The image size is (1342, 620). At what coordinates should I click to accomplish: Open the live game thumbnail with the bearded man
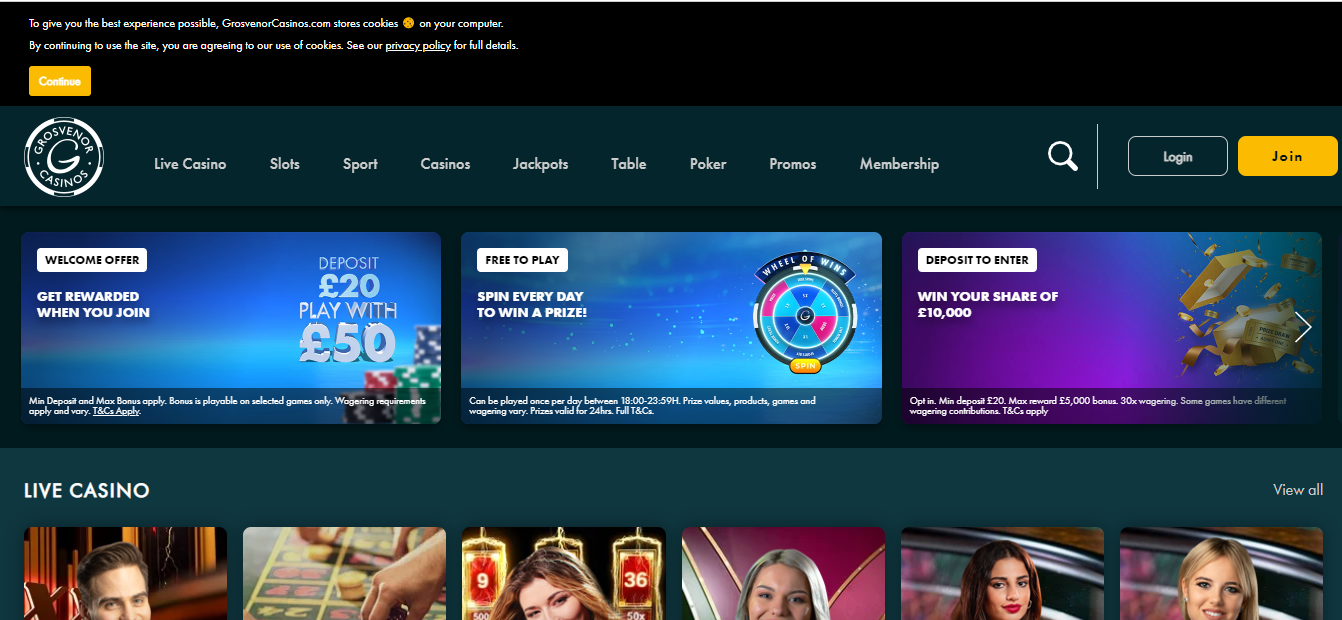pos(125,574)
